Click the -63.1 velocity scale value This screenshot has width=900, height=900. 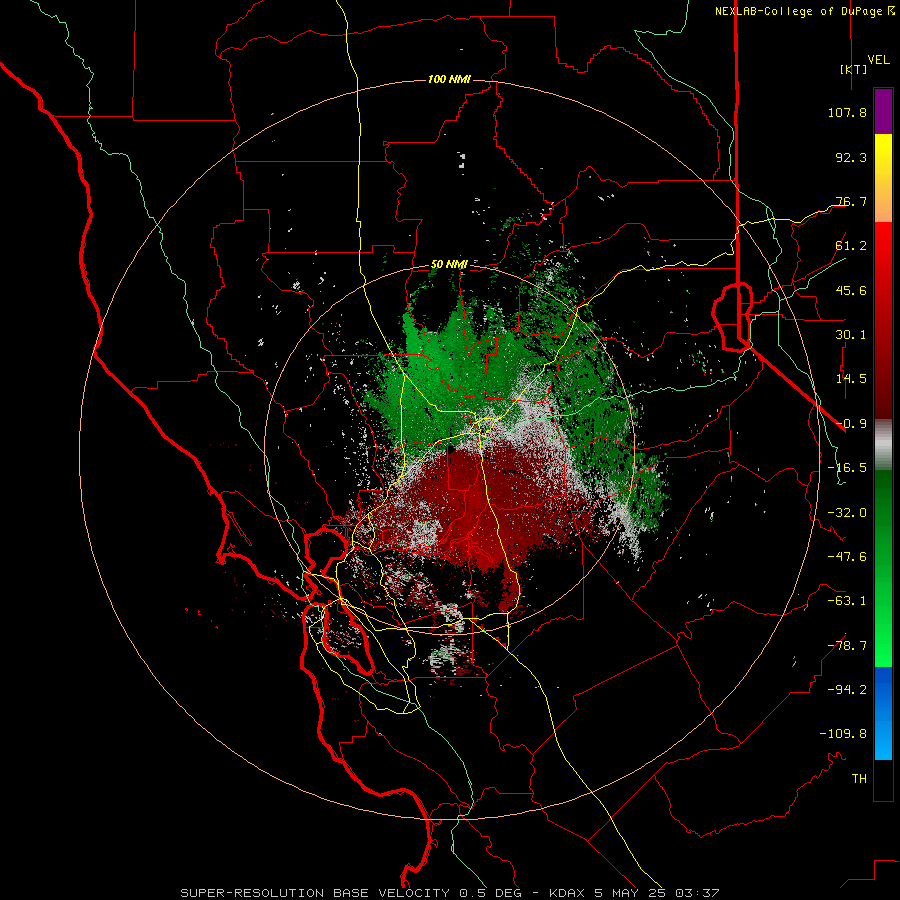coord(847,601)
